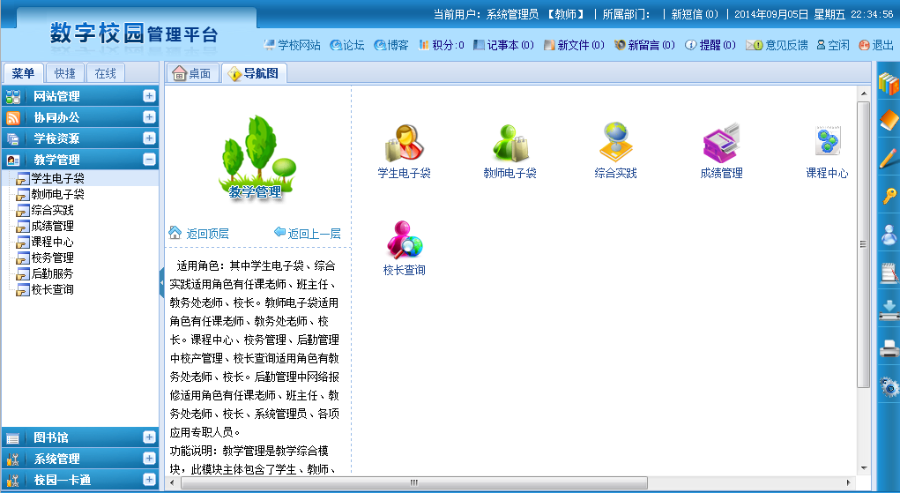Click 返回顶层 link
Screen dimensions: 900x493
pyautogui.click(x=199, y=233)
